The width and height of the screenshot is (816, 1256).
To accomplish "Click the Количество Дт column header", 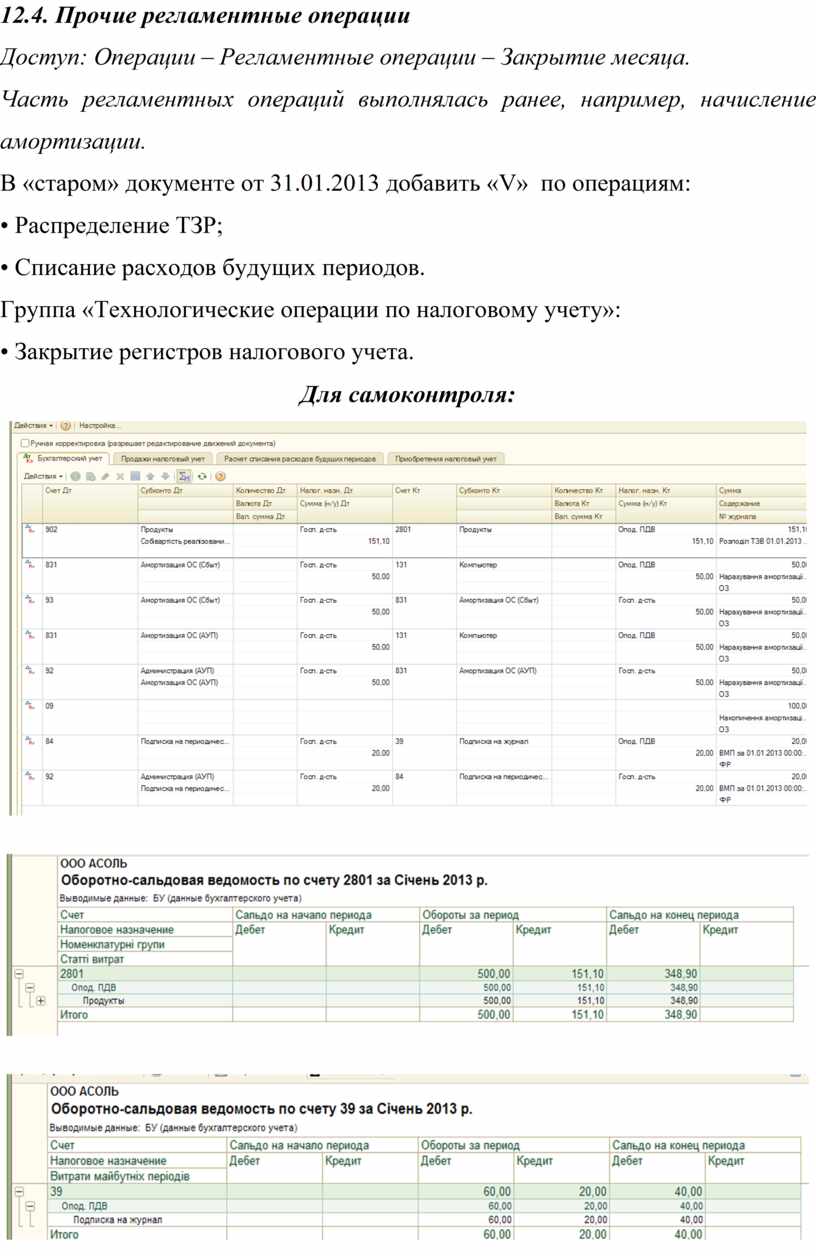I will (x=264, y=490).
